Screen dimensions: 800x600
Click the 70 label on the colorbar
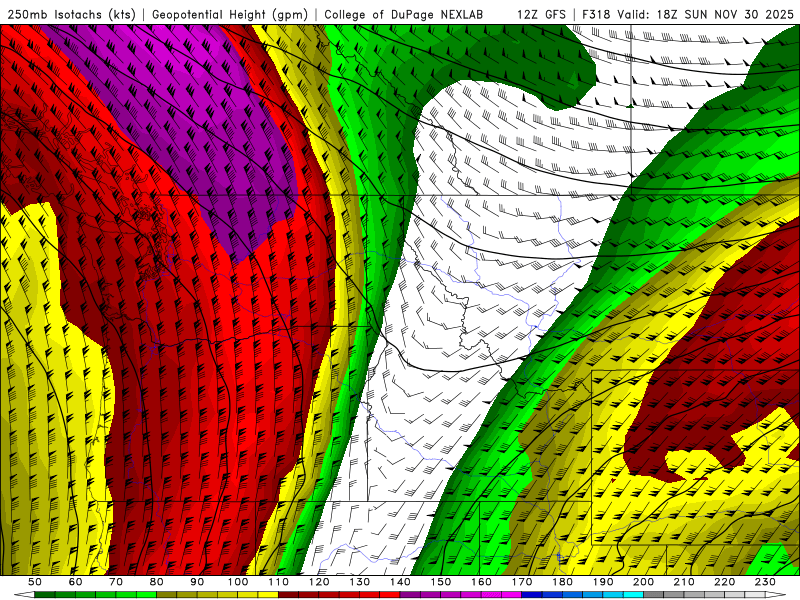pos(116,582)
